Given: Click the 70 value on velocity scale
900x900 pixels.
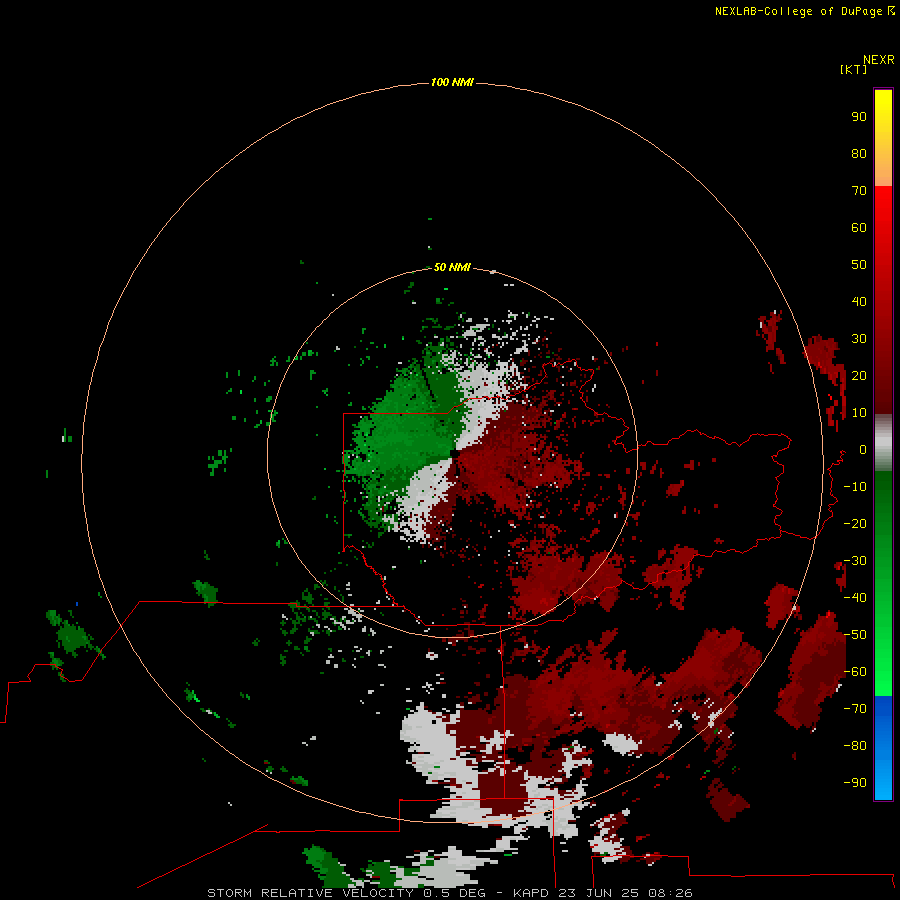Looking at the screenshot, I should (859, 191).
